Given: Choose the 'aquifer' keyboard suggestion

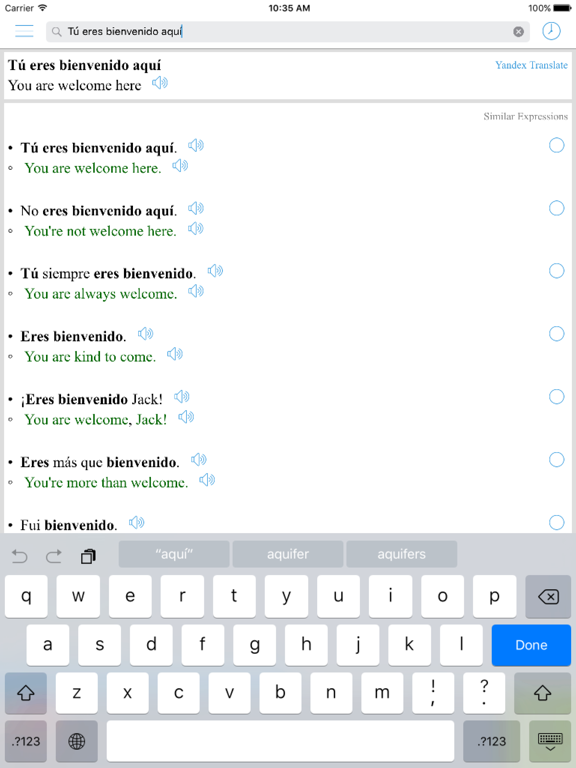Looking at the screenshot, I should [x=288, y=554].
